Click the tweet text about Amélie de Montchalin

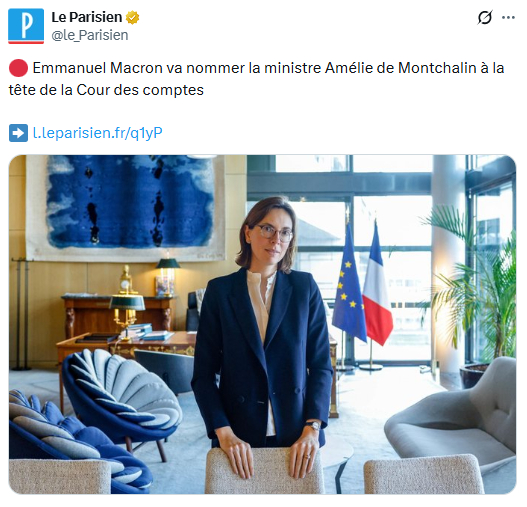(256, 79)
